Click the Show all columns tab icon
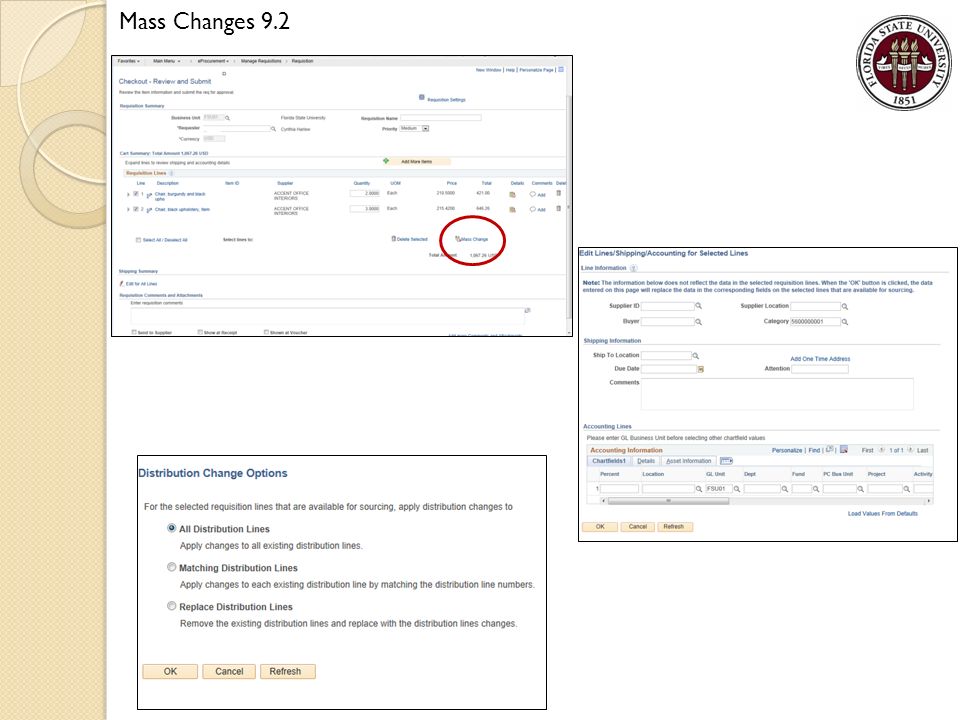This screenshot has height=720, width=960. (726, 461)
